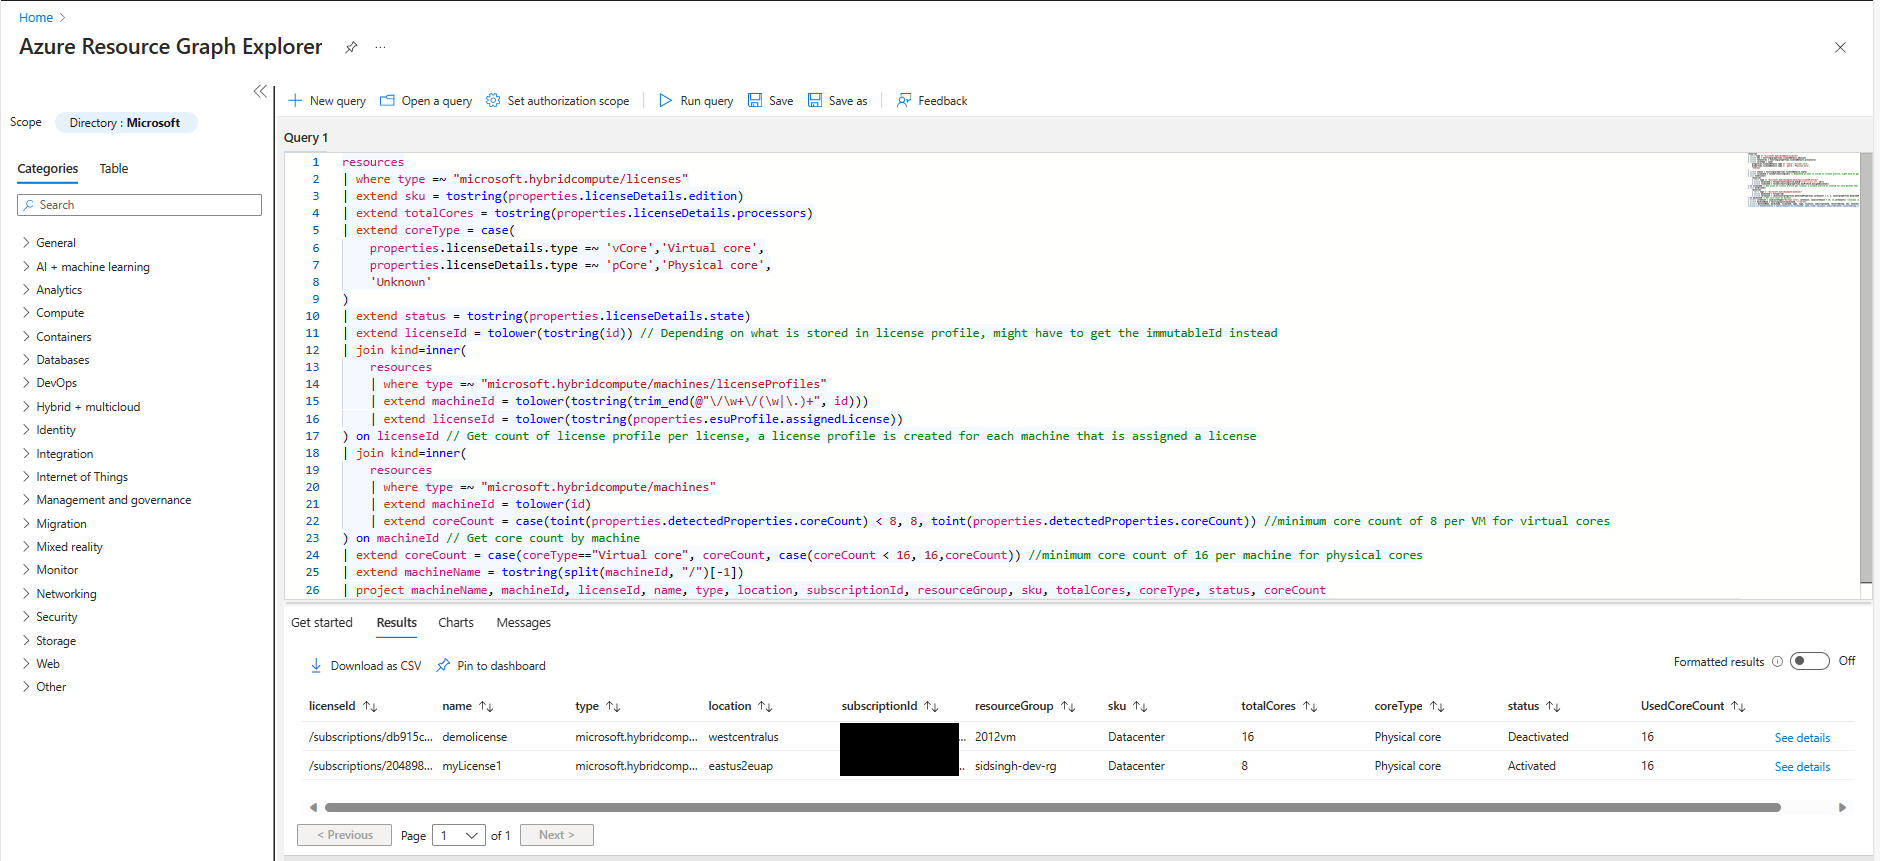Start a New query
This screenshot has height=861, width=1880.
coord(327,101)
